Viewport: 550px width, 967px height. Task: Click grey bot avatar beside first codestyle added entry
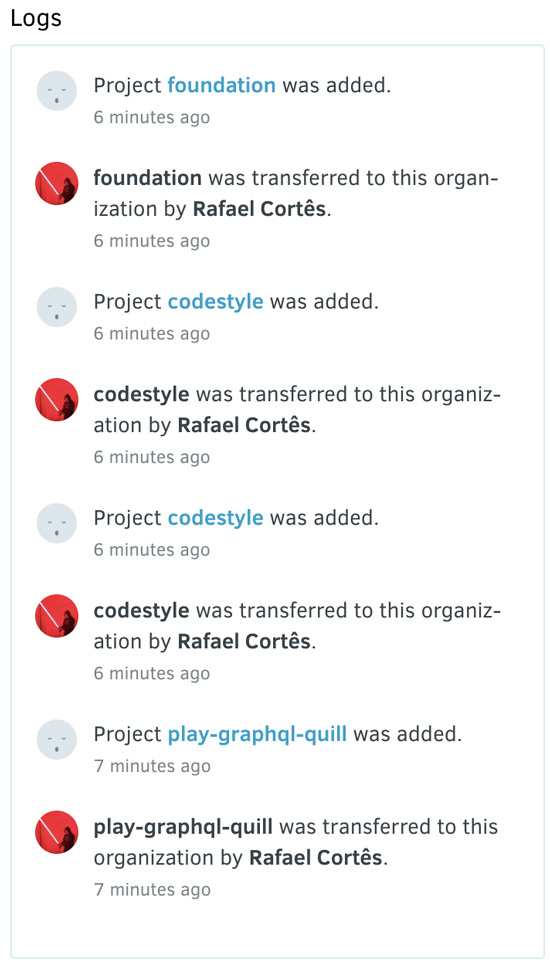point(57,307)
